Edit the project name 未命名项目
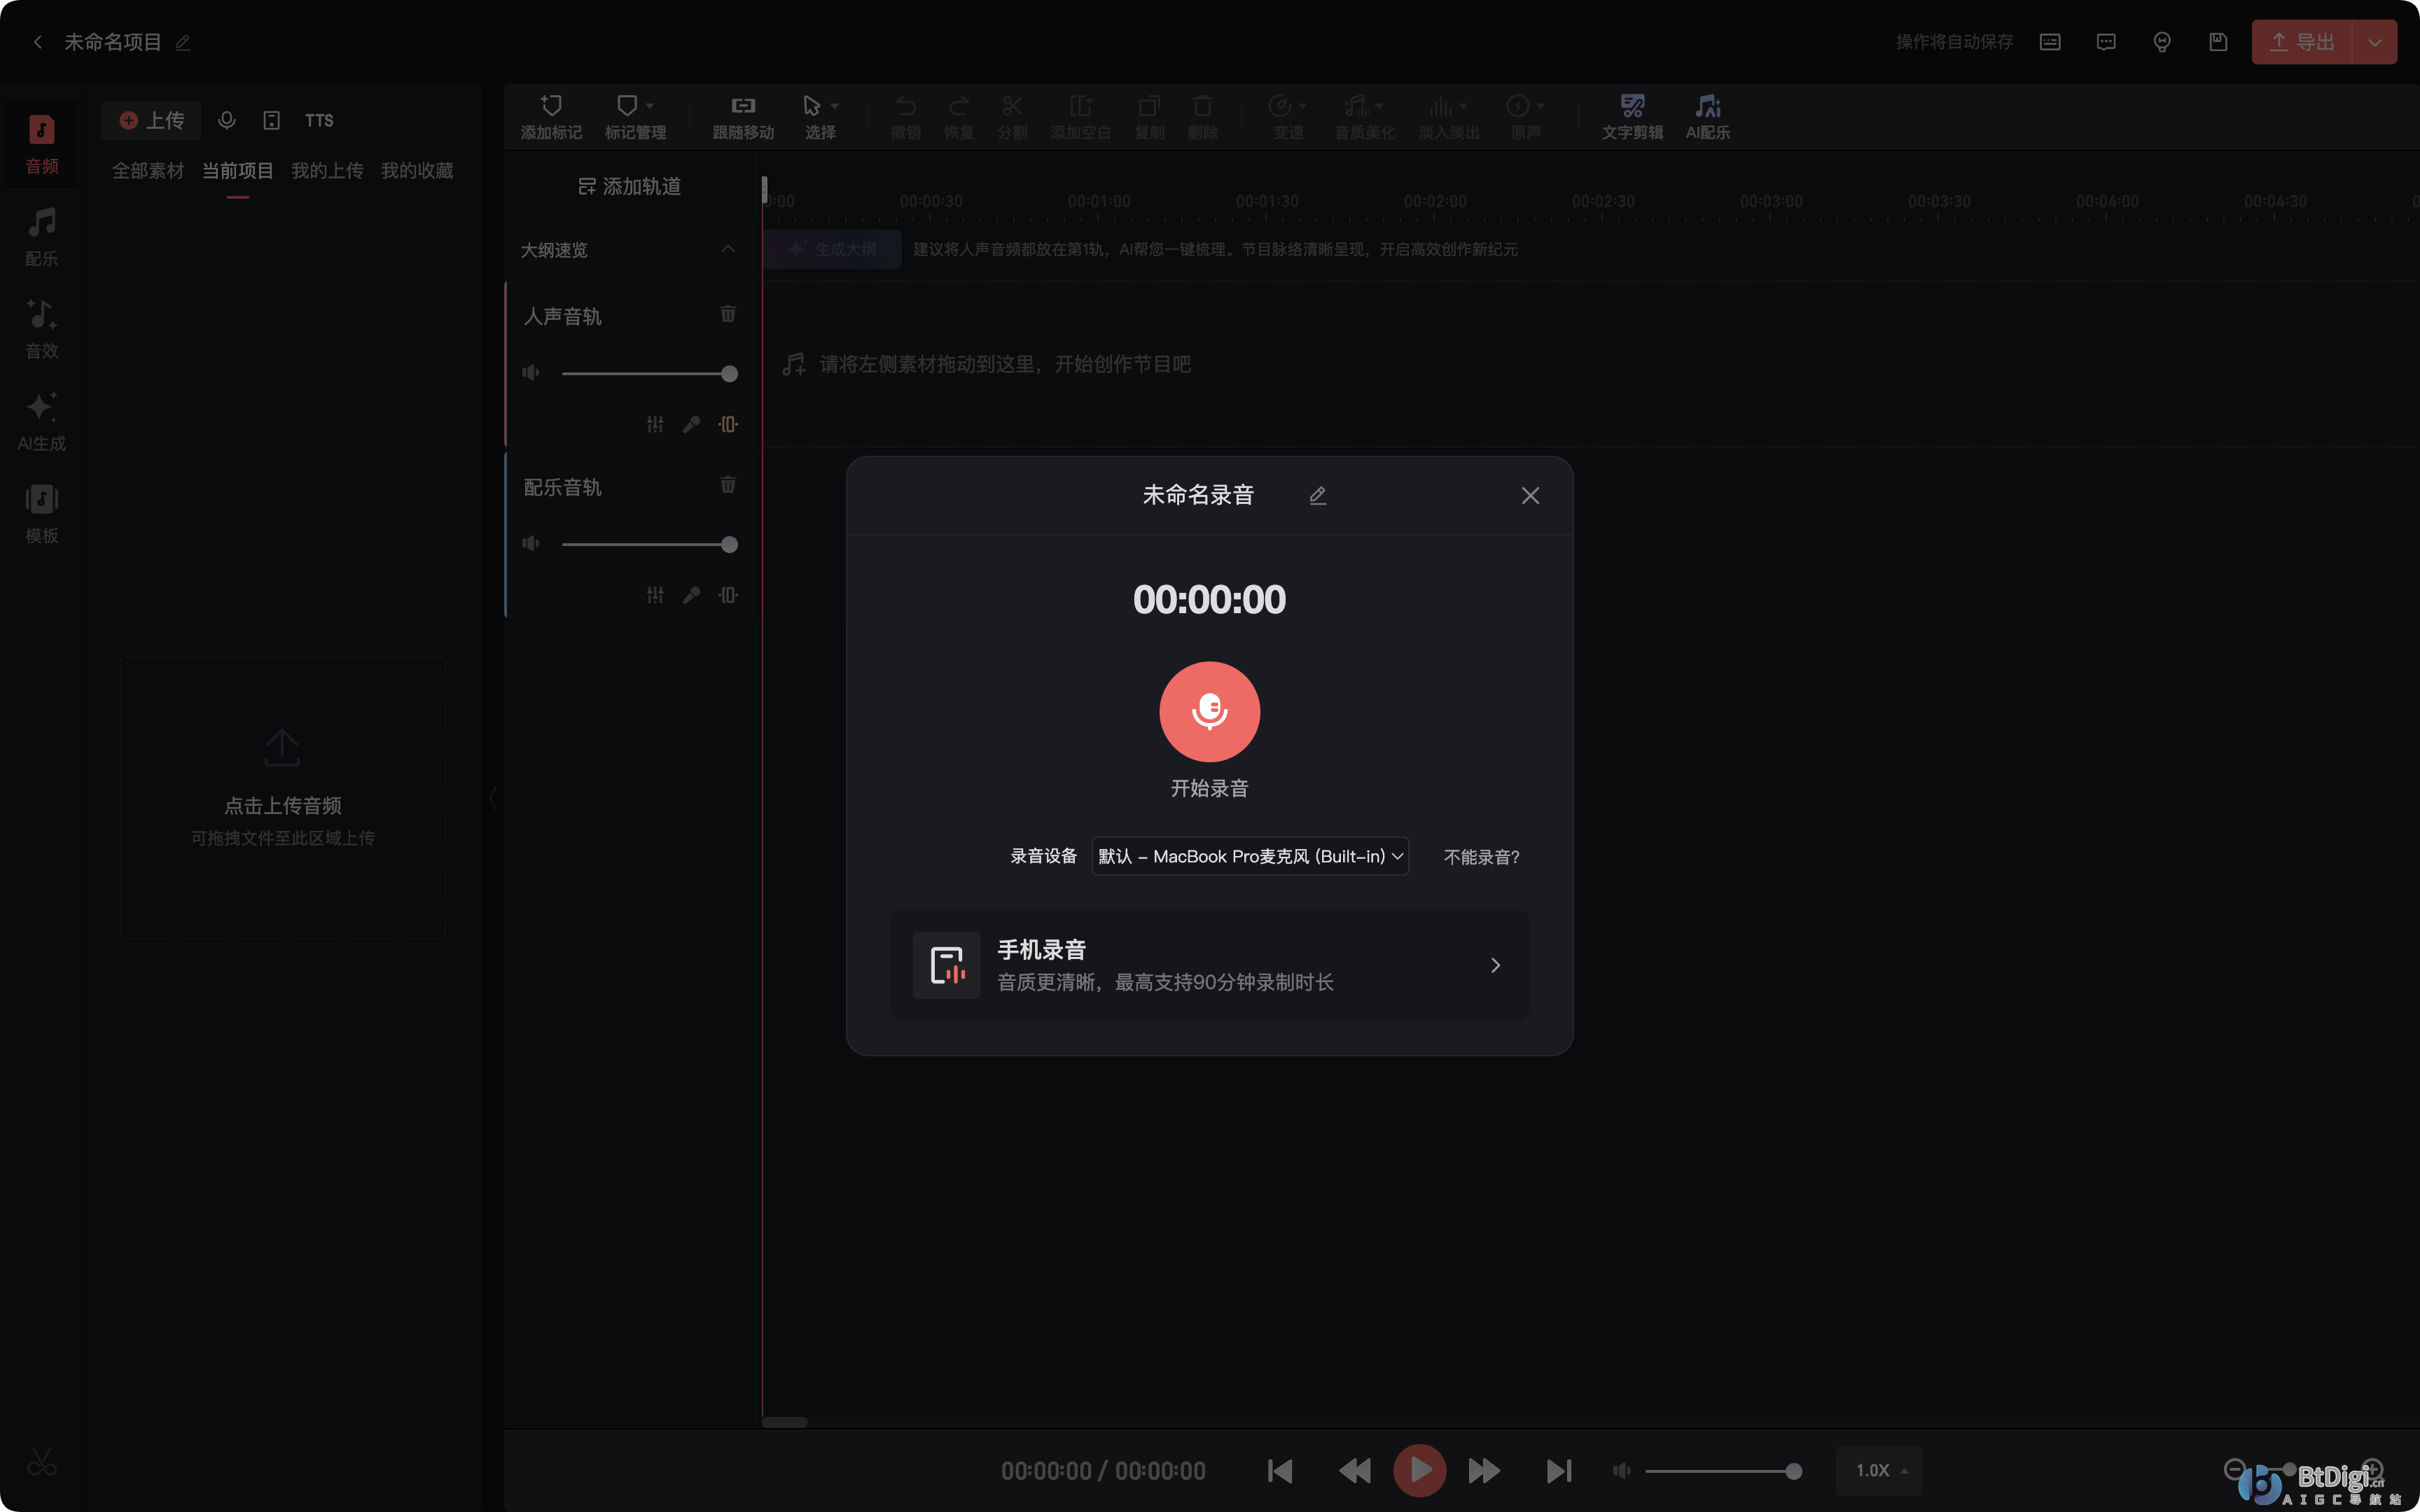The height and width of the screenshot is (1512, 2420). click(183, 42)
